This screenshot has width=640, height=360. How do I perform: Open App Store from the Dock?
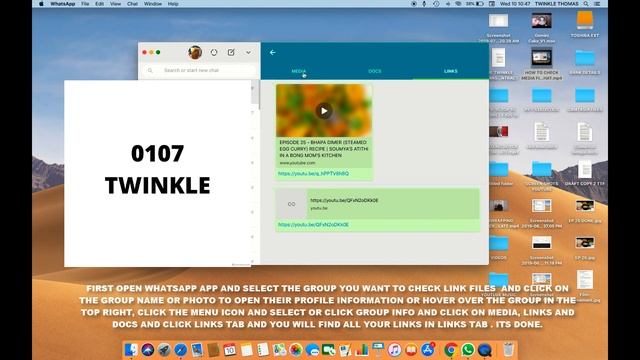pyautogui.click(x=428, y=350)
